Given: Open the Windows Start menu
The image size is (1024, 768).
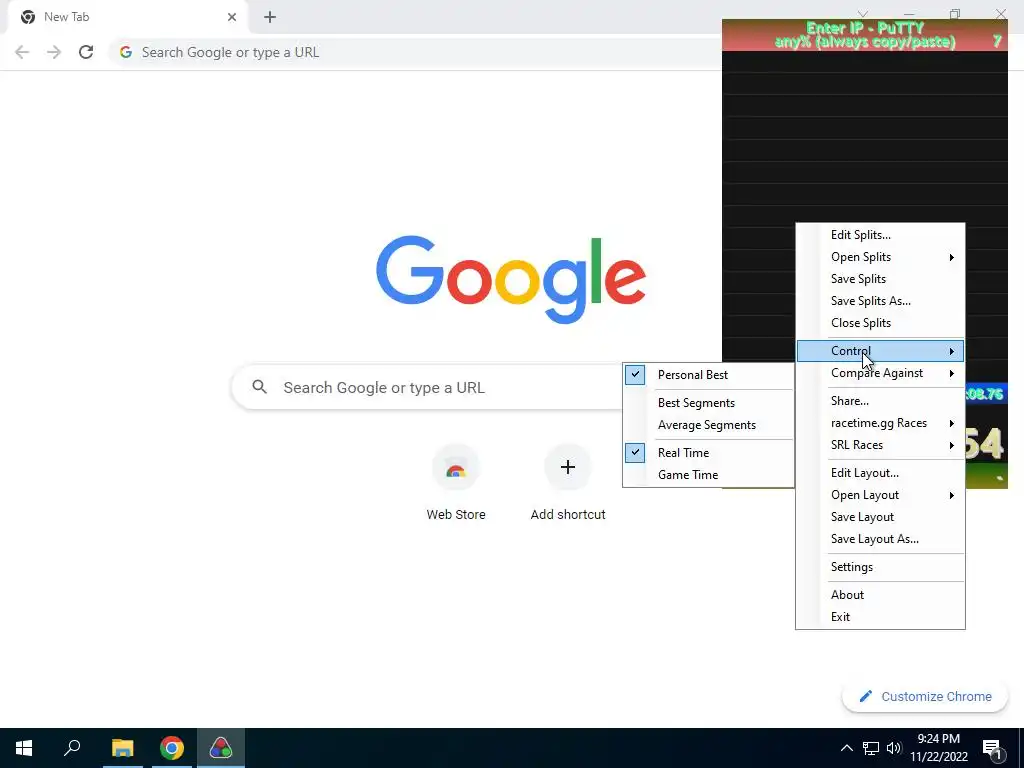Looking at the screenshot, I should pos(24,748).
